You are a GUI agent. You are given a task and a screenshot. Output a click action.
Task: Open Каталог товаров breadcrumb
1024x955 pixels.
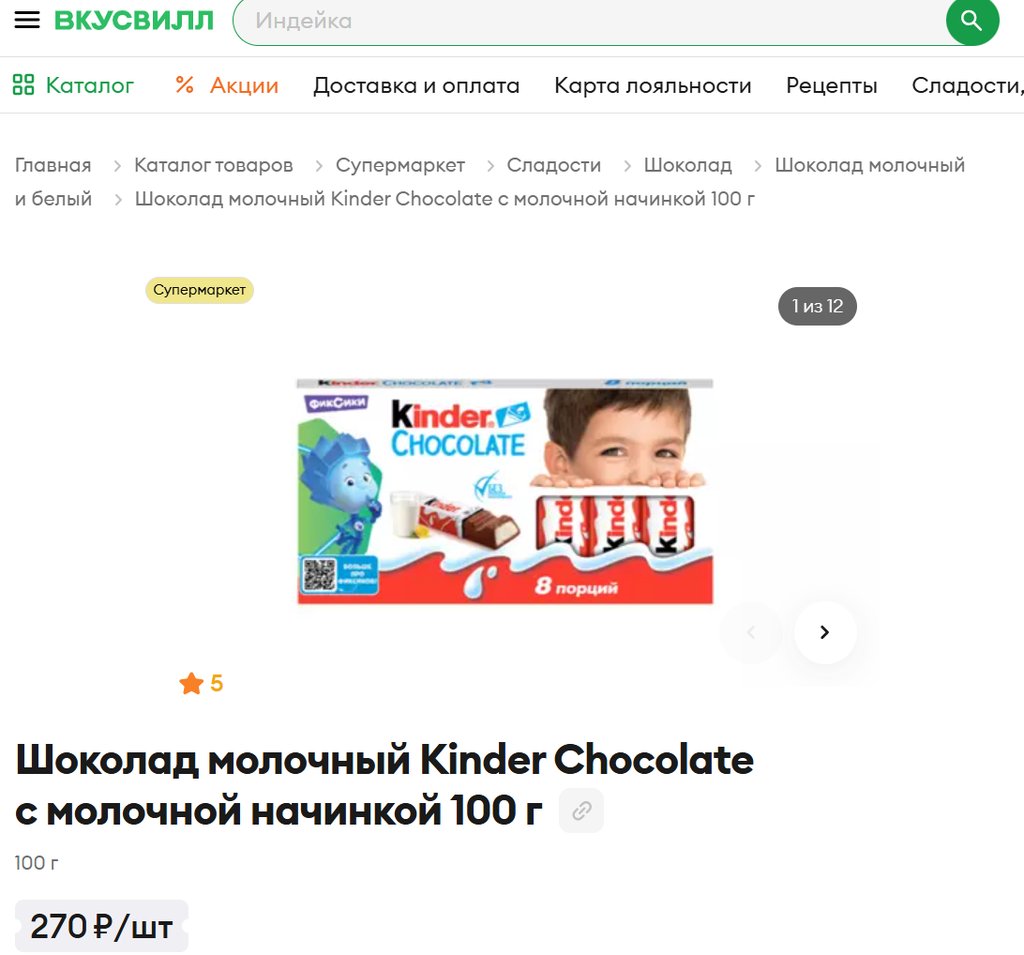tap(214, 165)
